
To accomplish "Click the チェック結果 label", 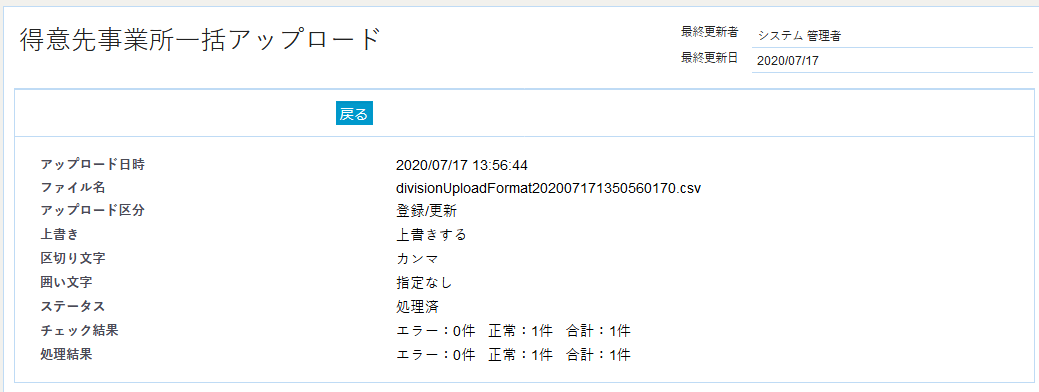I will [x=80, y=330].
